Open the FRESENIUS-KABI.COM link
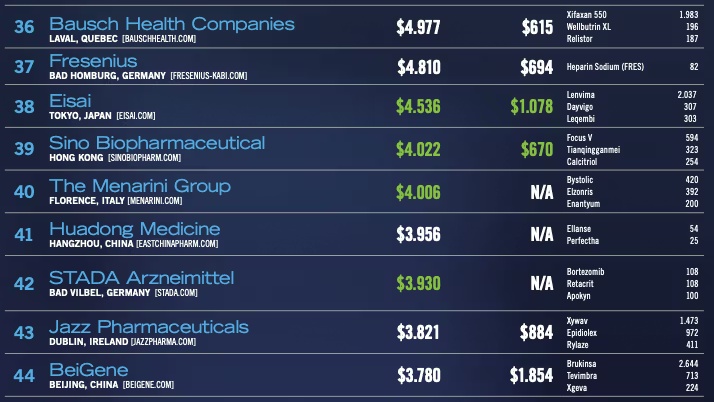714x402 pixels. tap(218, 76)
